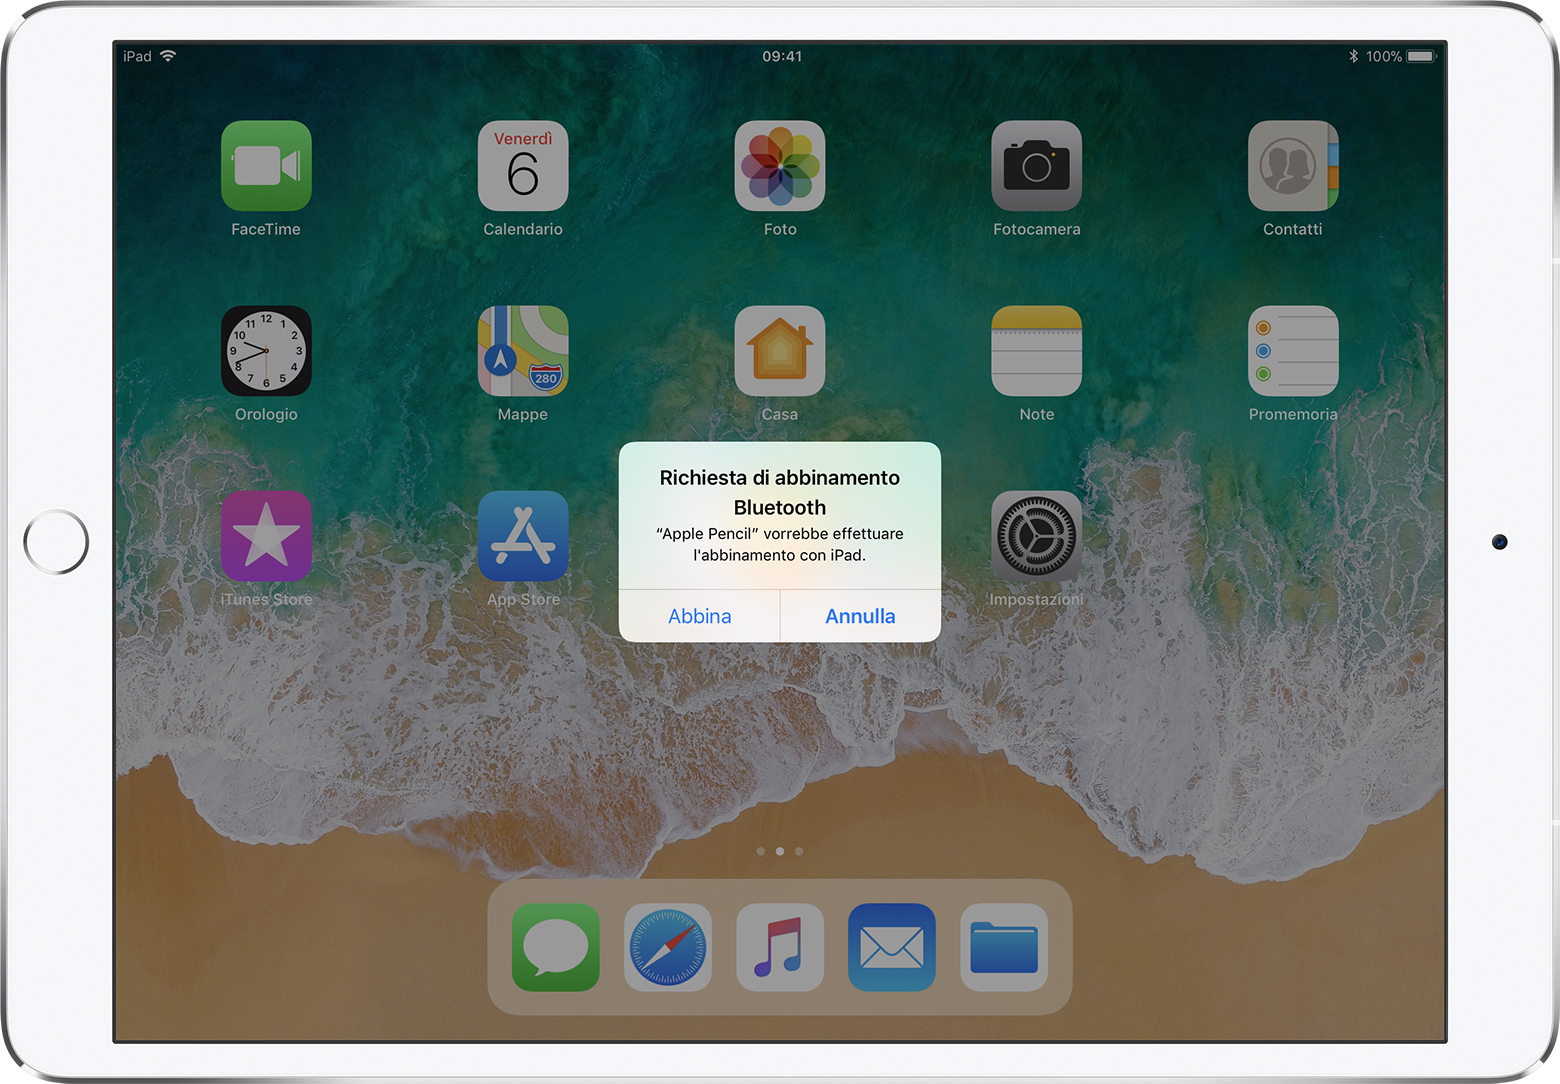Open Contatti

(1293, 166)
